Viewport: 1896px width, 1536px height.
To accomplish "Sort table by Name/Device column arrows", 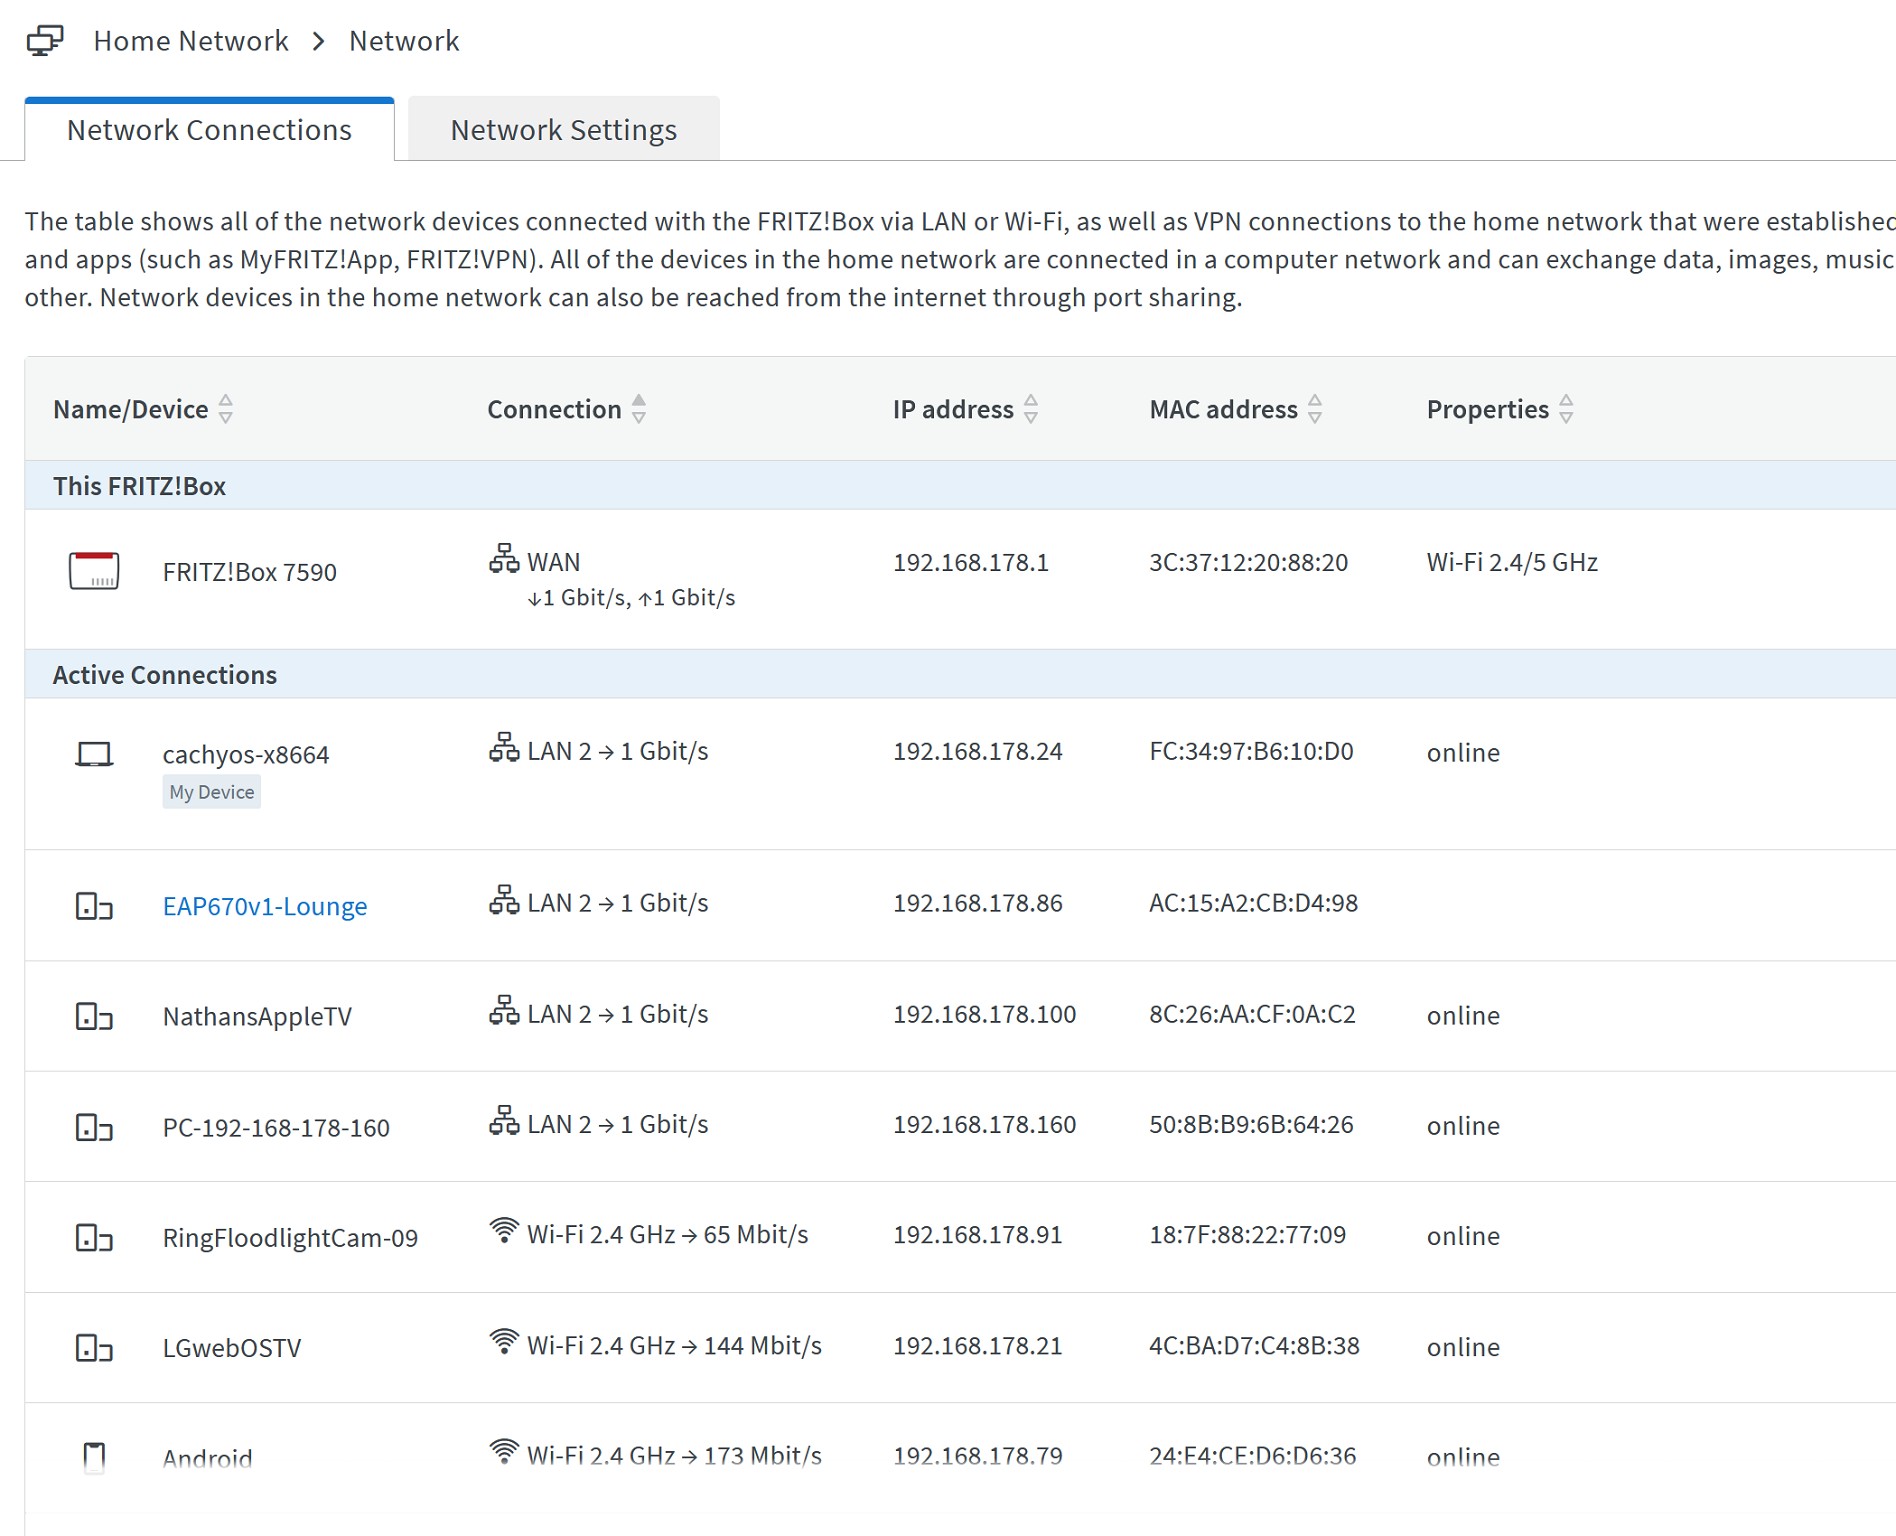I will point(226,409).
